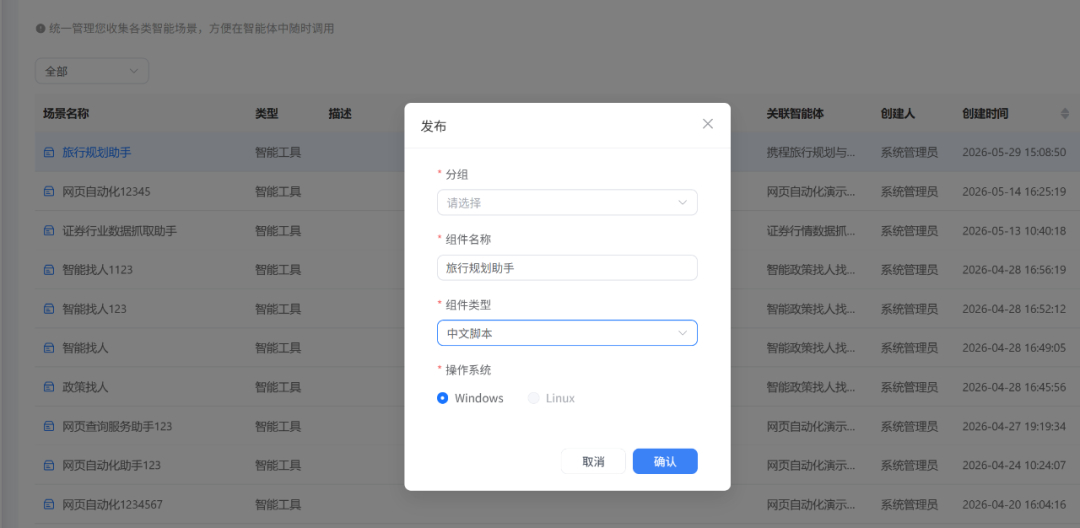Click the 操作系统 field label
Image resolution: width=1080 pixels, height=528 pixels.
(468, 370)
